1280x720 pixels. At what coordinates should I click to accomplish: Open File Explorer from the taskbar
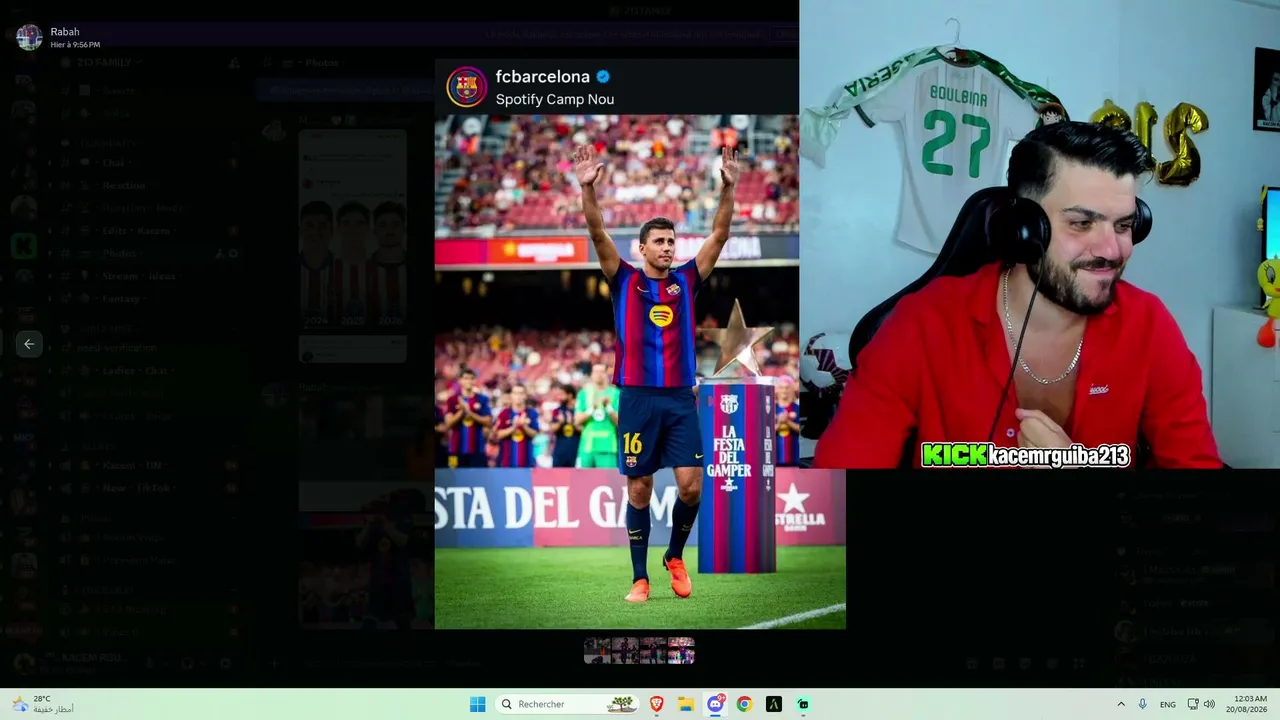(x=686, y=704)
